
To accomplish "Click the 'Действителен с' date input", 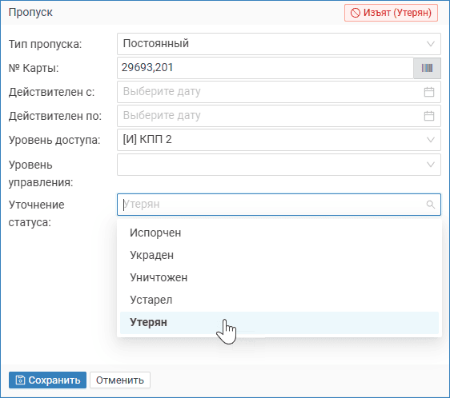I will 279,92.
